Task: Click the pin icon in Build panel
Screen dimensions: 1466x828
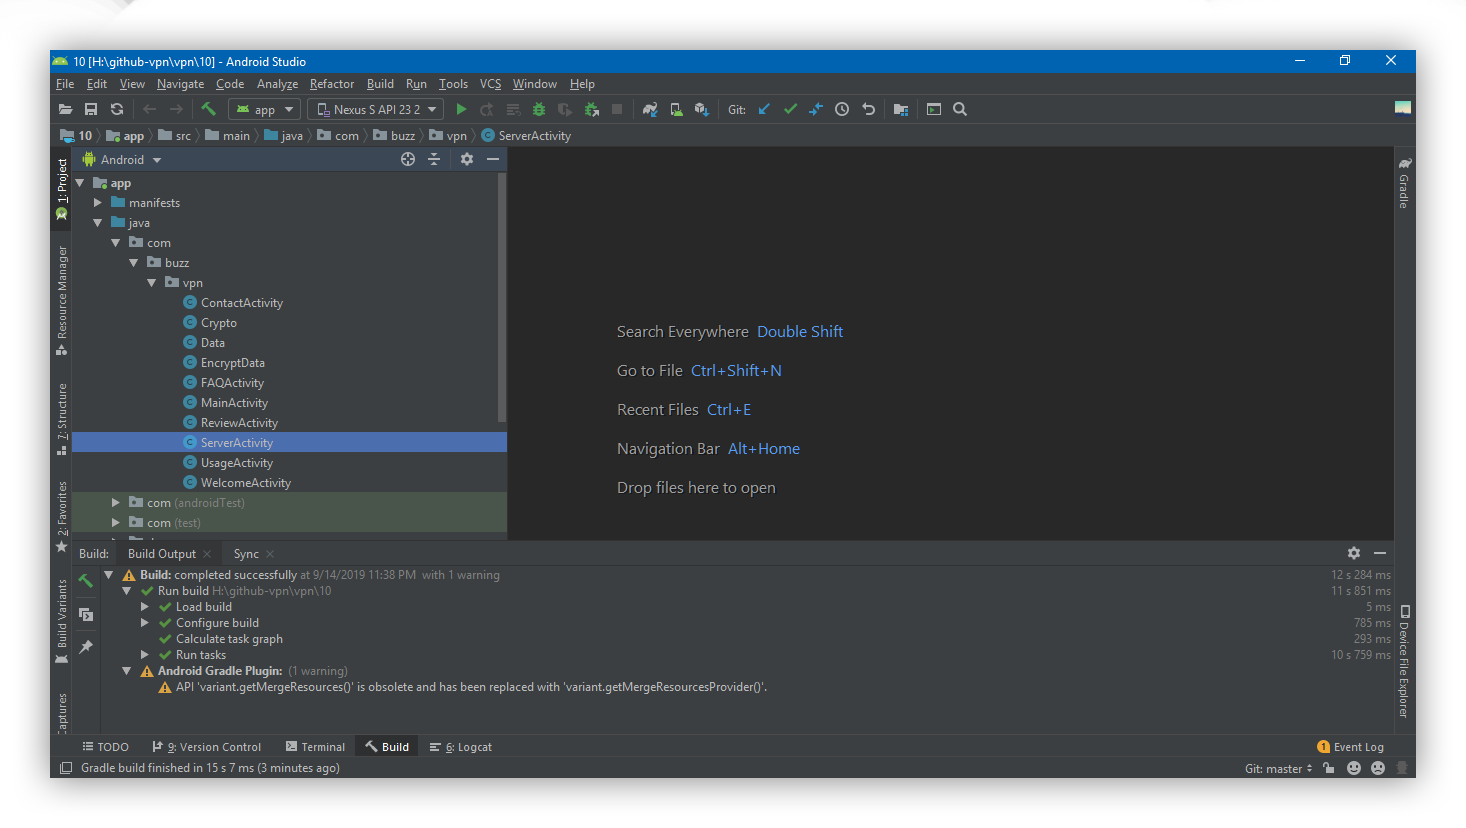Action: [86, 647]
